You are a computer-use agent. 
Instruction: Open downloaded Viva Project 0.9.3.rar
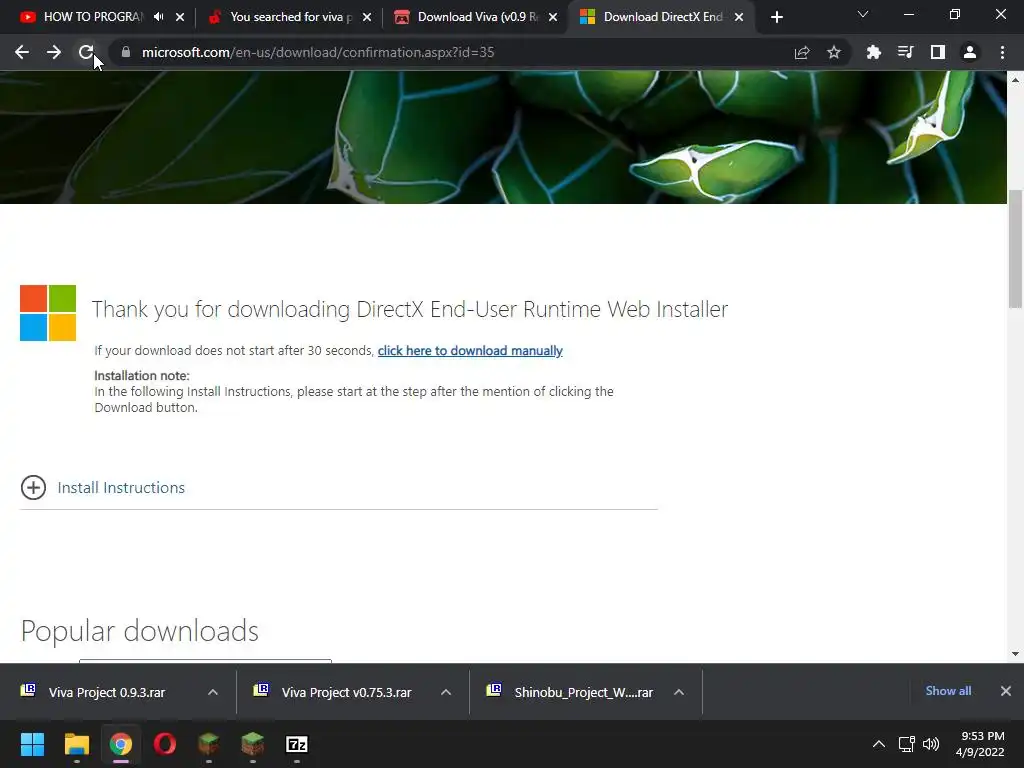106,692
